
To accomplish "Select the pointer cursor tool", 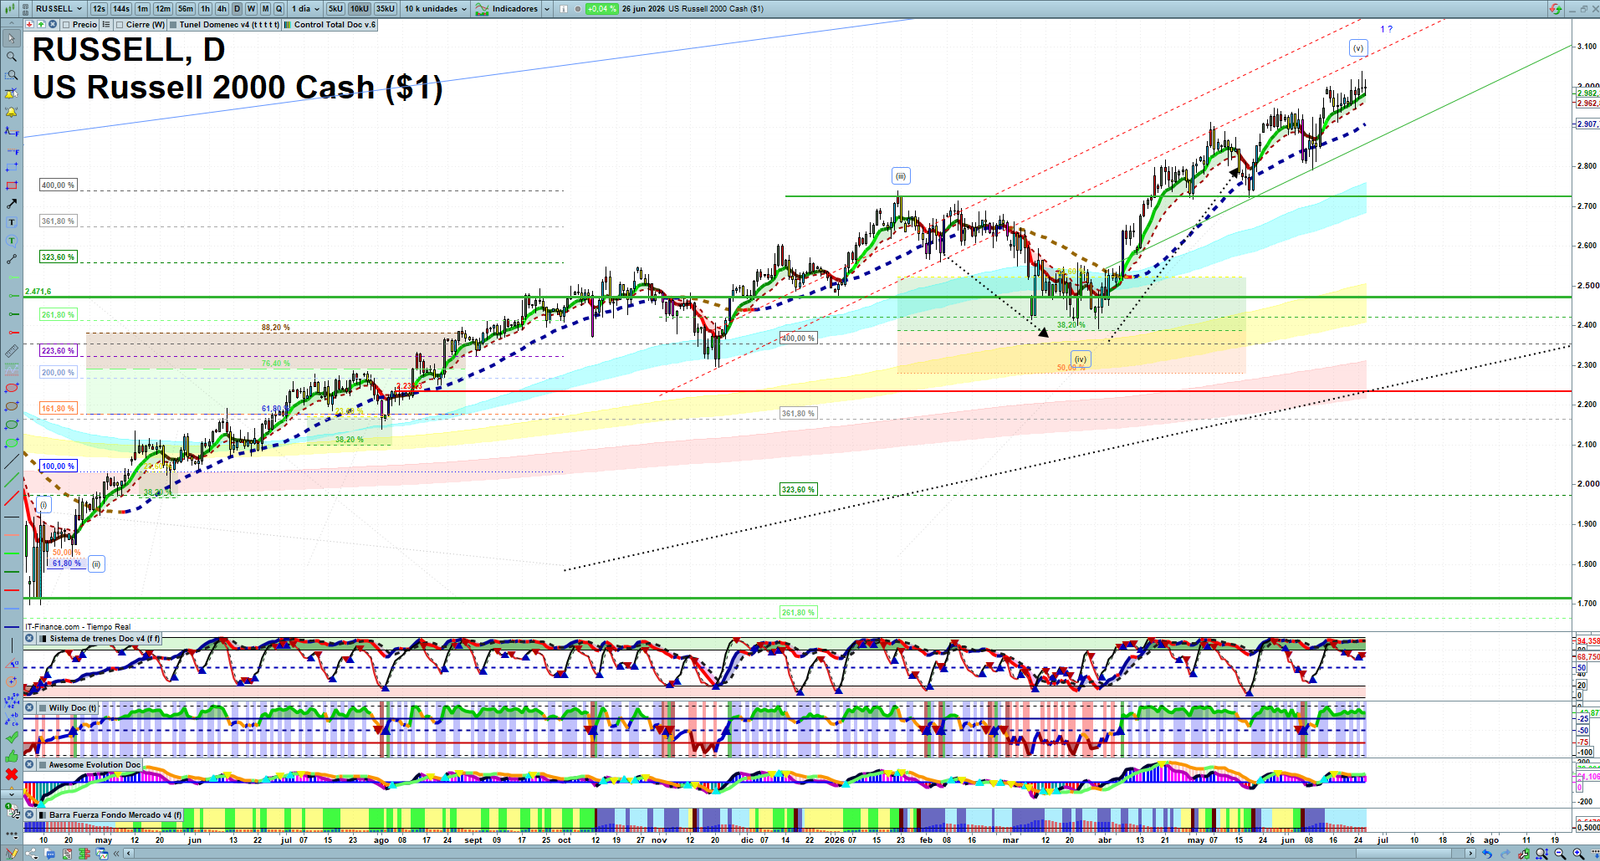I will coord(12,38).
